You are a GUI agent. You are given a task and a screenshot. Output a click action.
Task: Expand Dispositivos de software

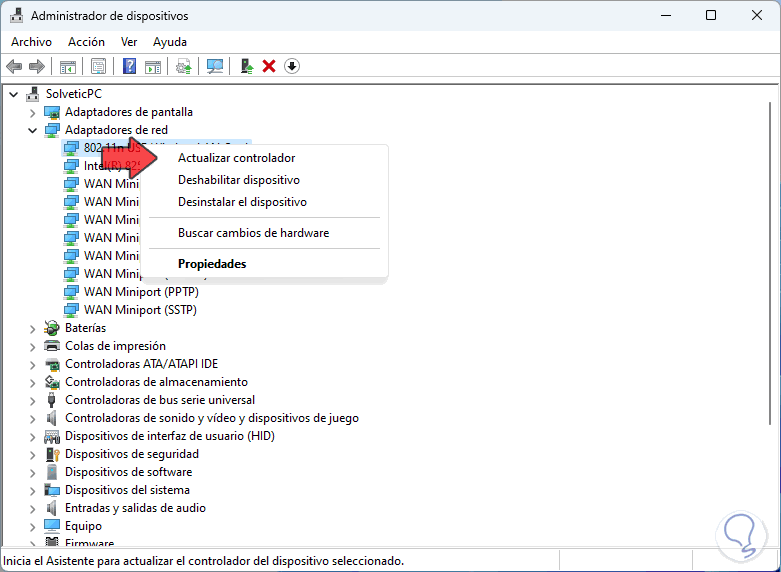(32, 473)
